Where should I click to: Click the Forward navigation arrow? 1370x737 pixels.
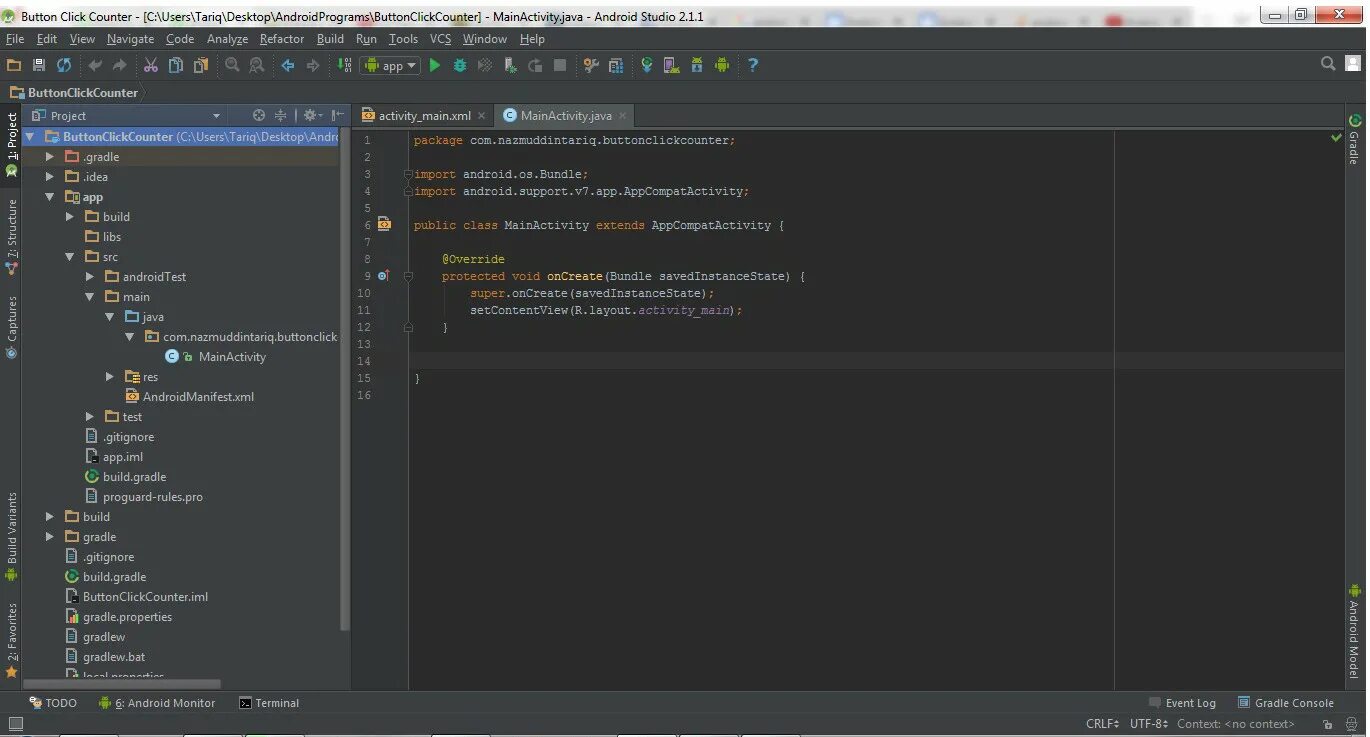(x=313, y=65)
